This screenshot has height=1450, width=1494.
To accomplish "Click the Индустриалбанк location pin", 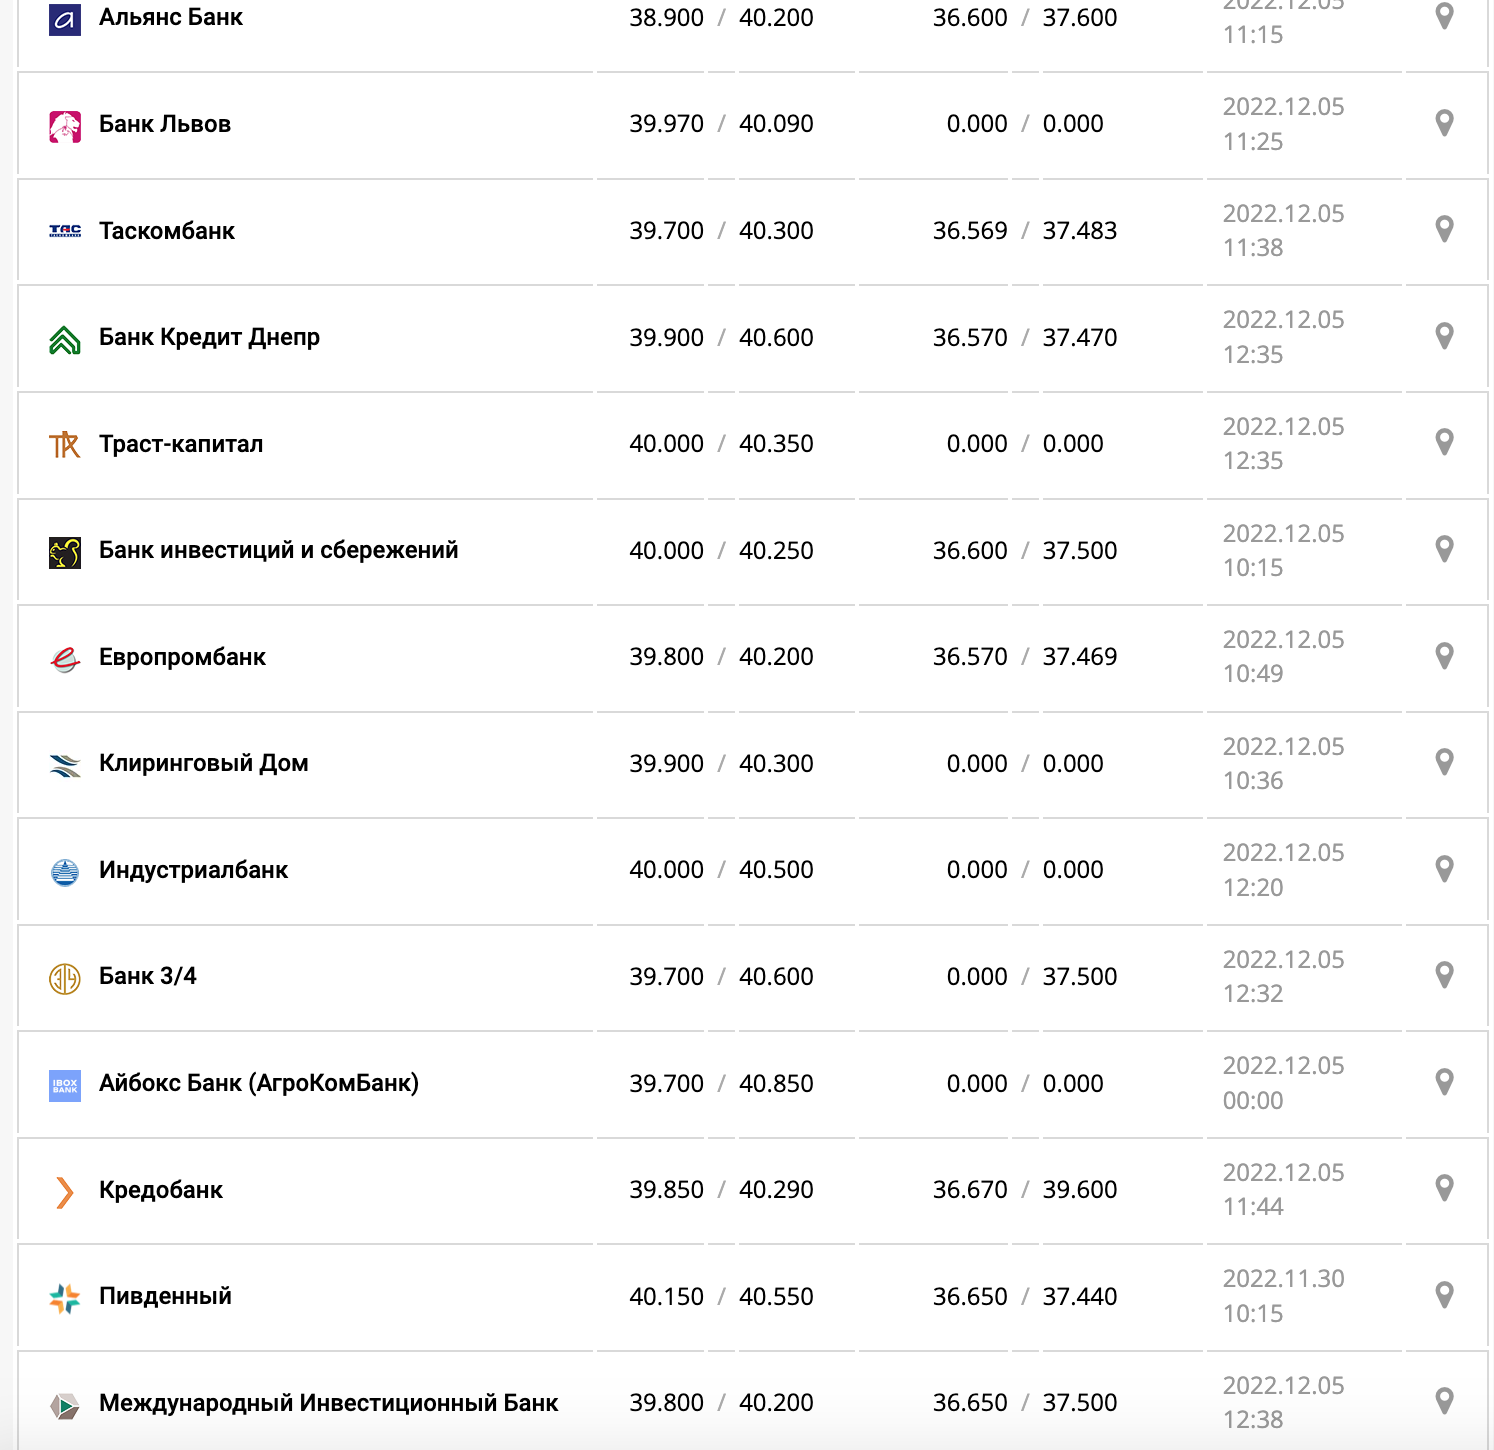I will [1444, 869].
